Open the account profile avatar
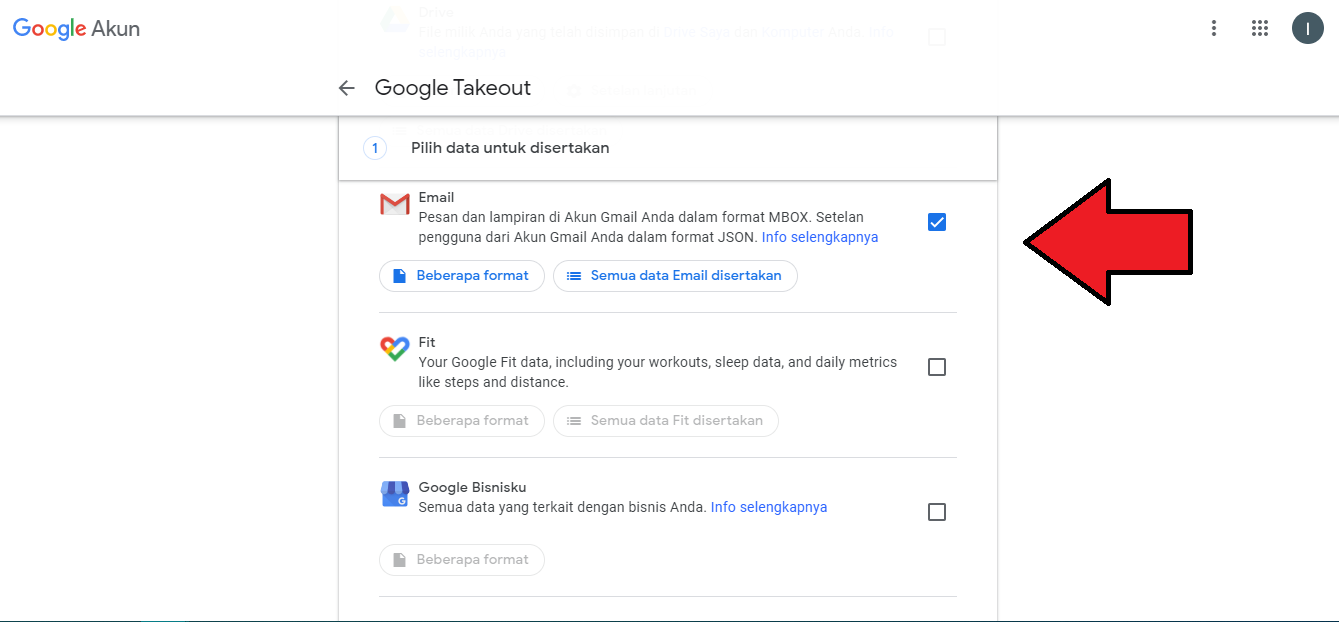 tap(1307, 28)
